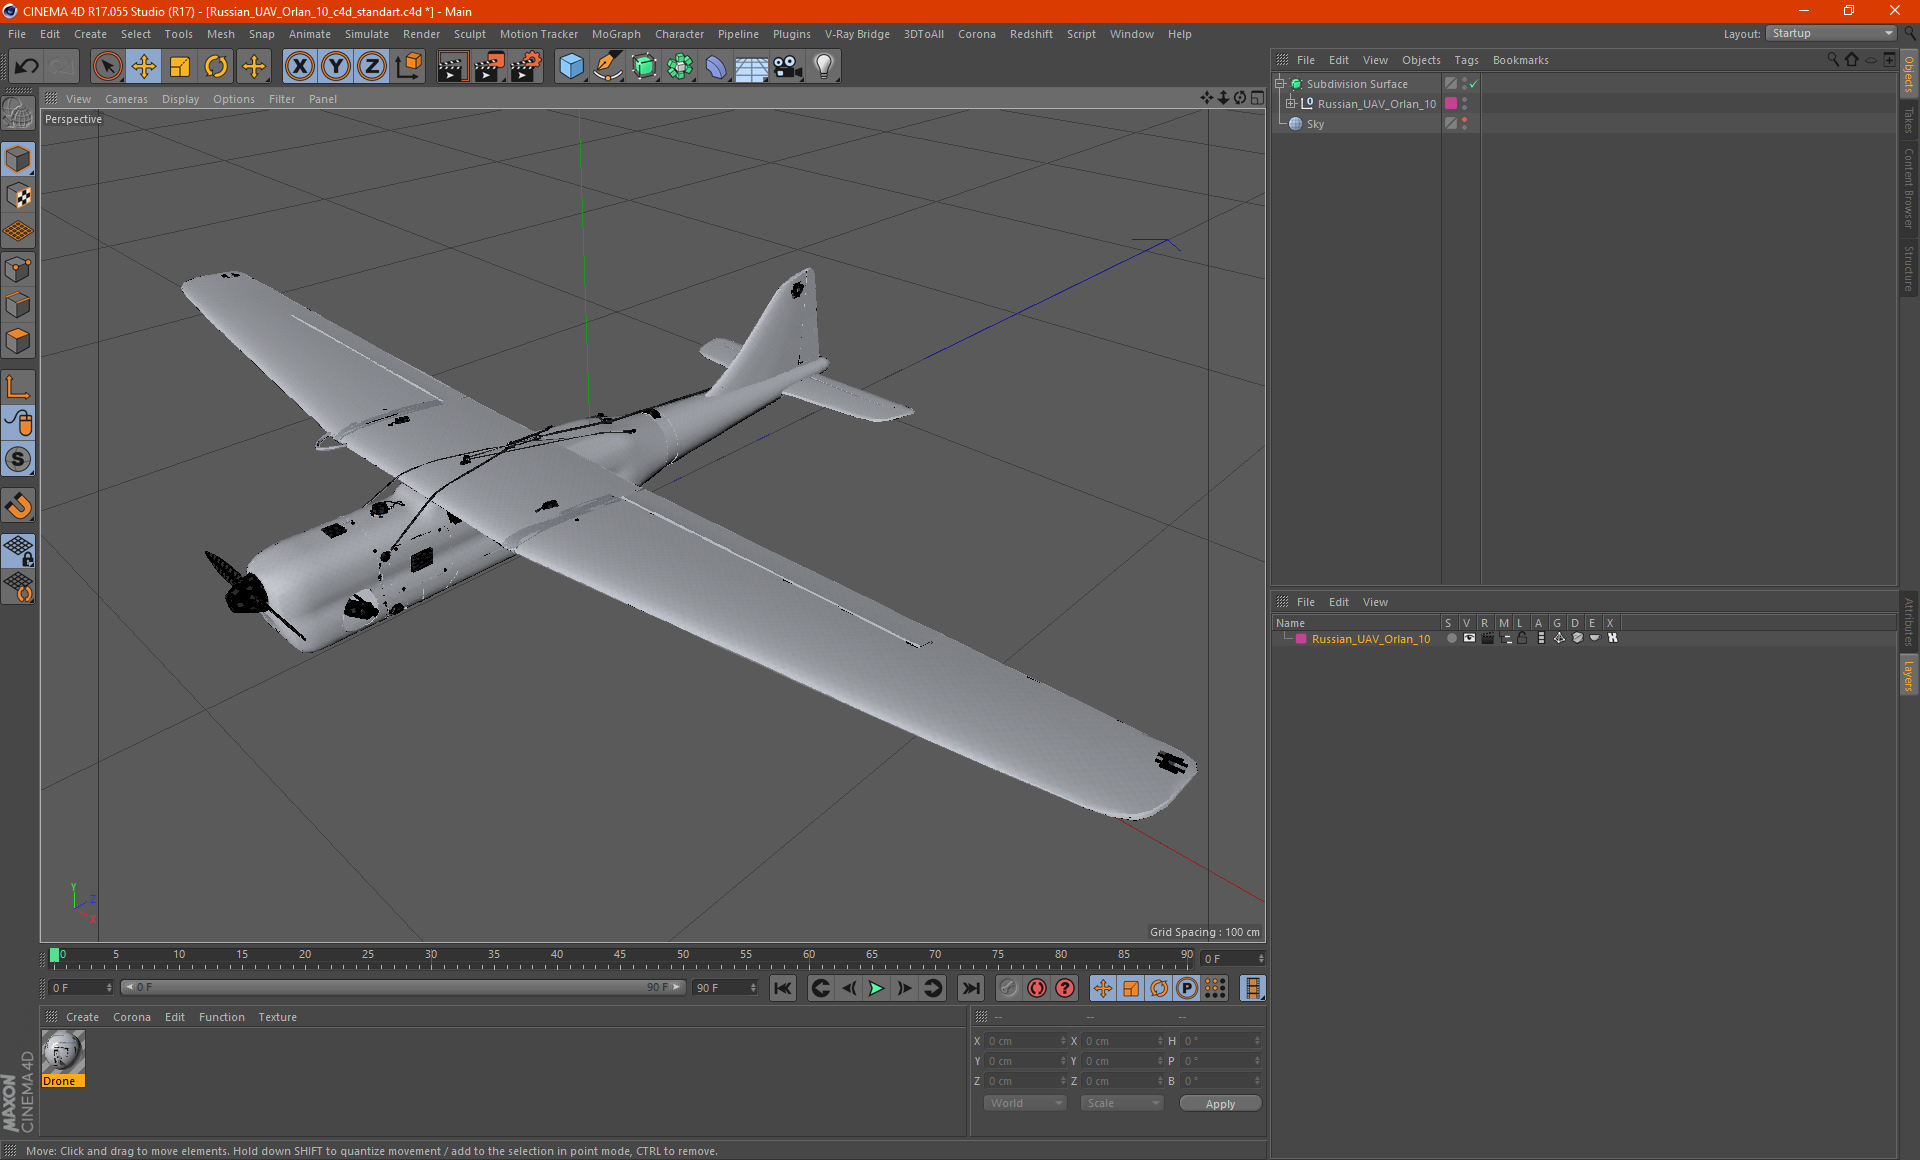1920x1160 pixels.
Task: Click Russian_UAV_Orlan_10 layer color swatch in Objects
Action: tap(1451, 104)
